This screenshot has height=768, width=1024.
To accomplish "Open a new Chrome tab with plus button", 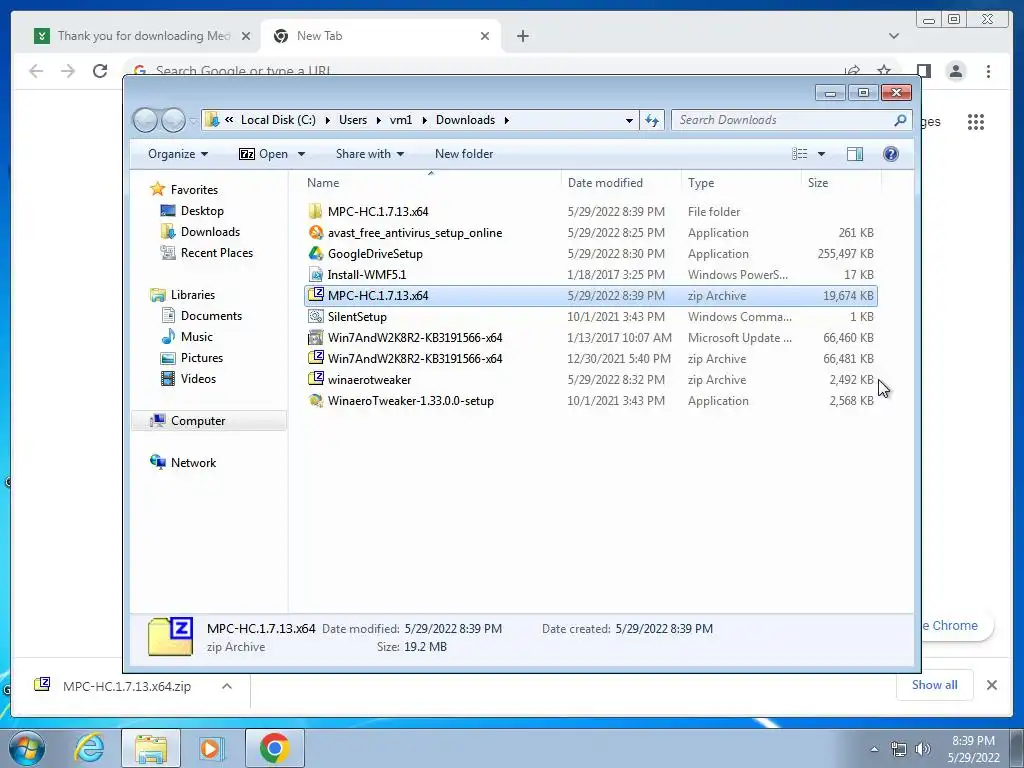I will pos(522,36).
